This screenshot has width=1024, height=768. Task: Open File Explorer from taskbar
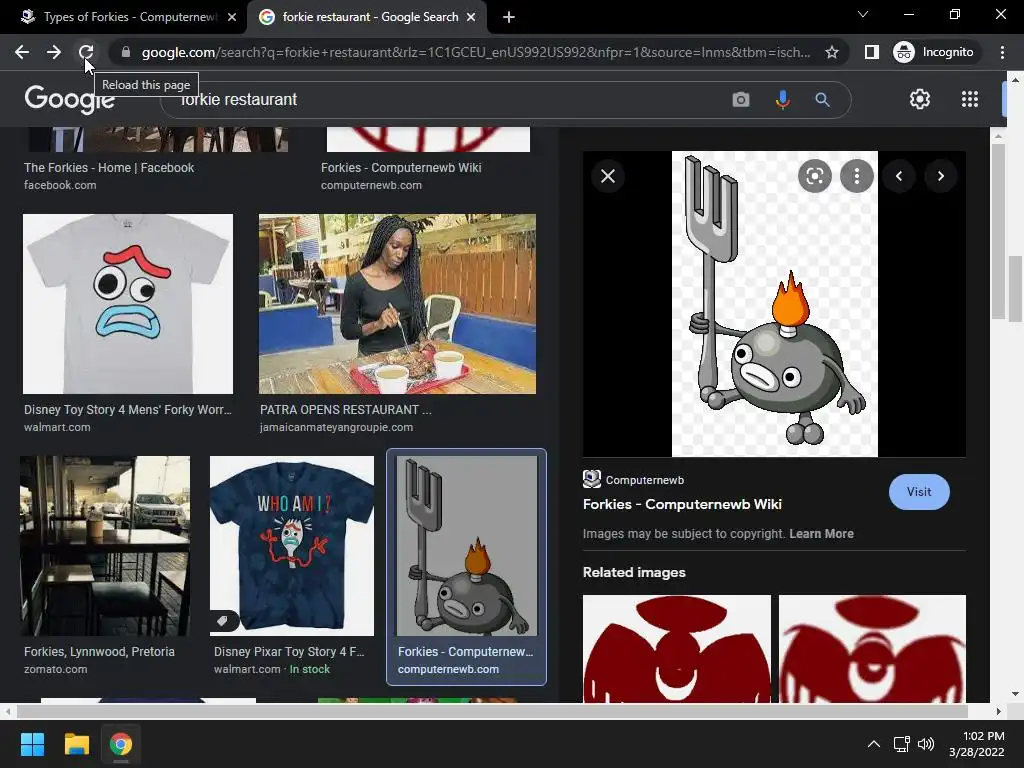pos(76,744)
